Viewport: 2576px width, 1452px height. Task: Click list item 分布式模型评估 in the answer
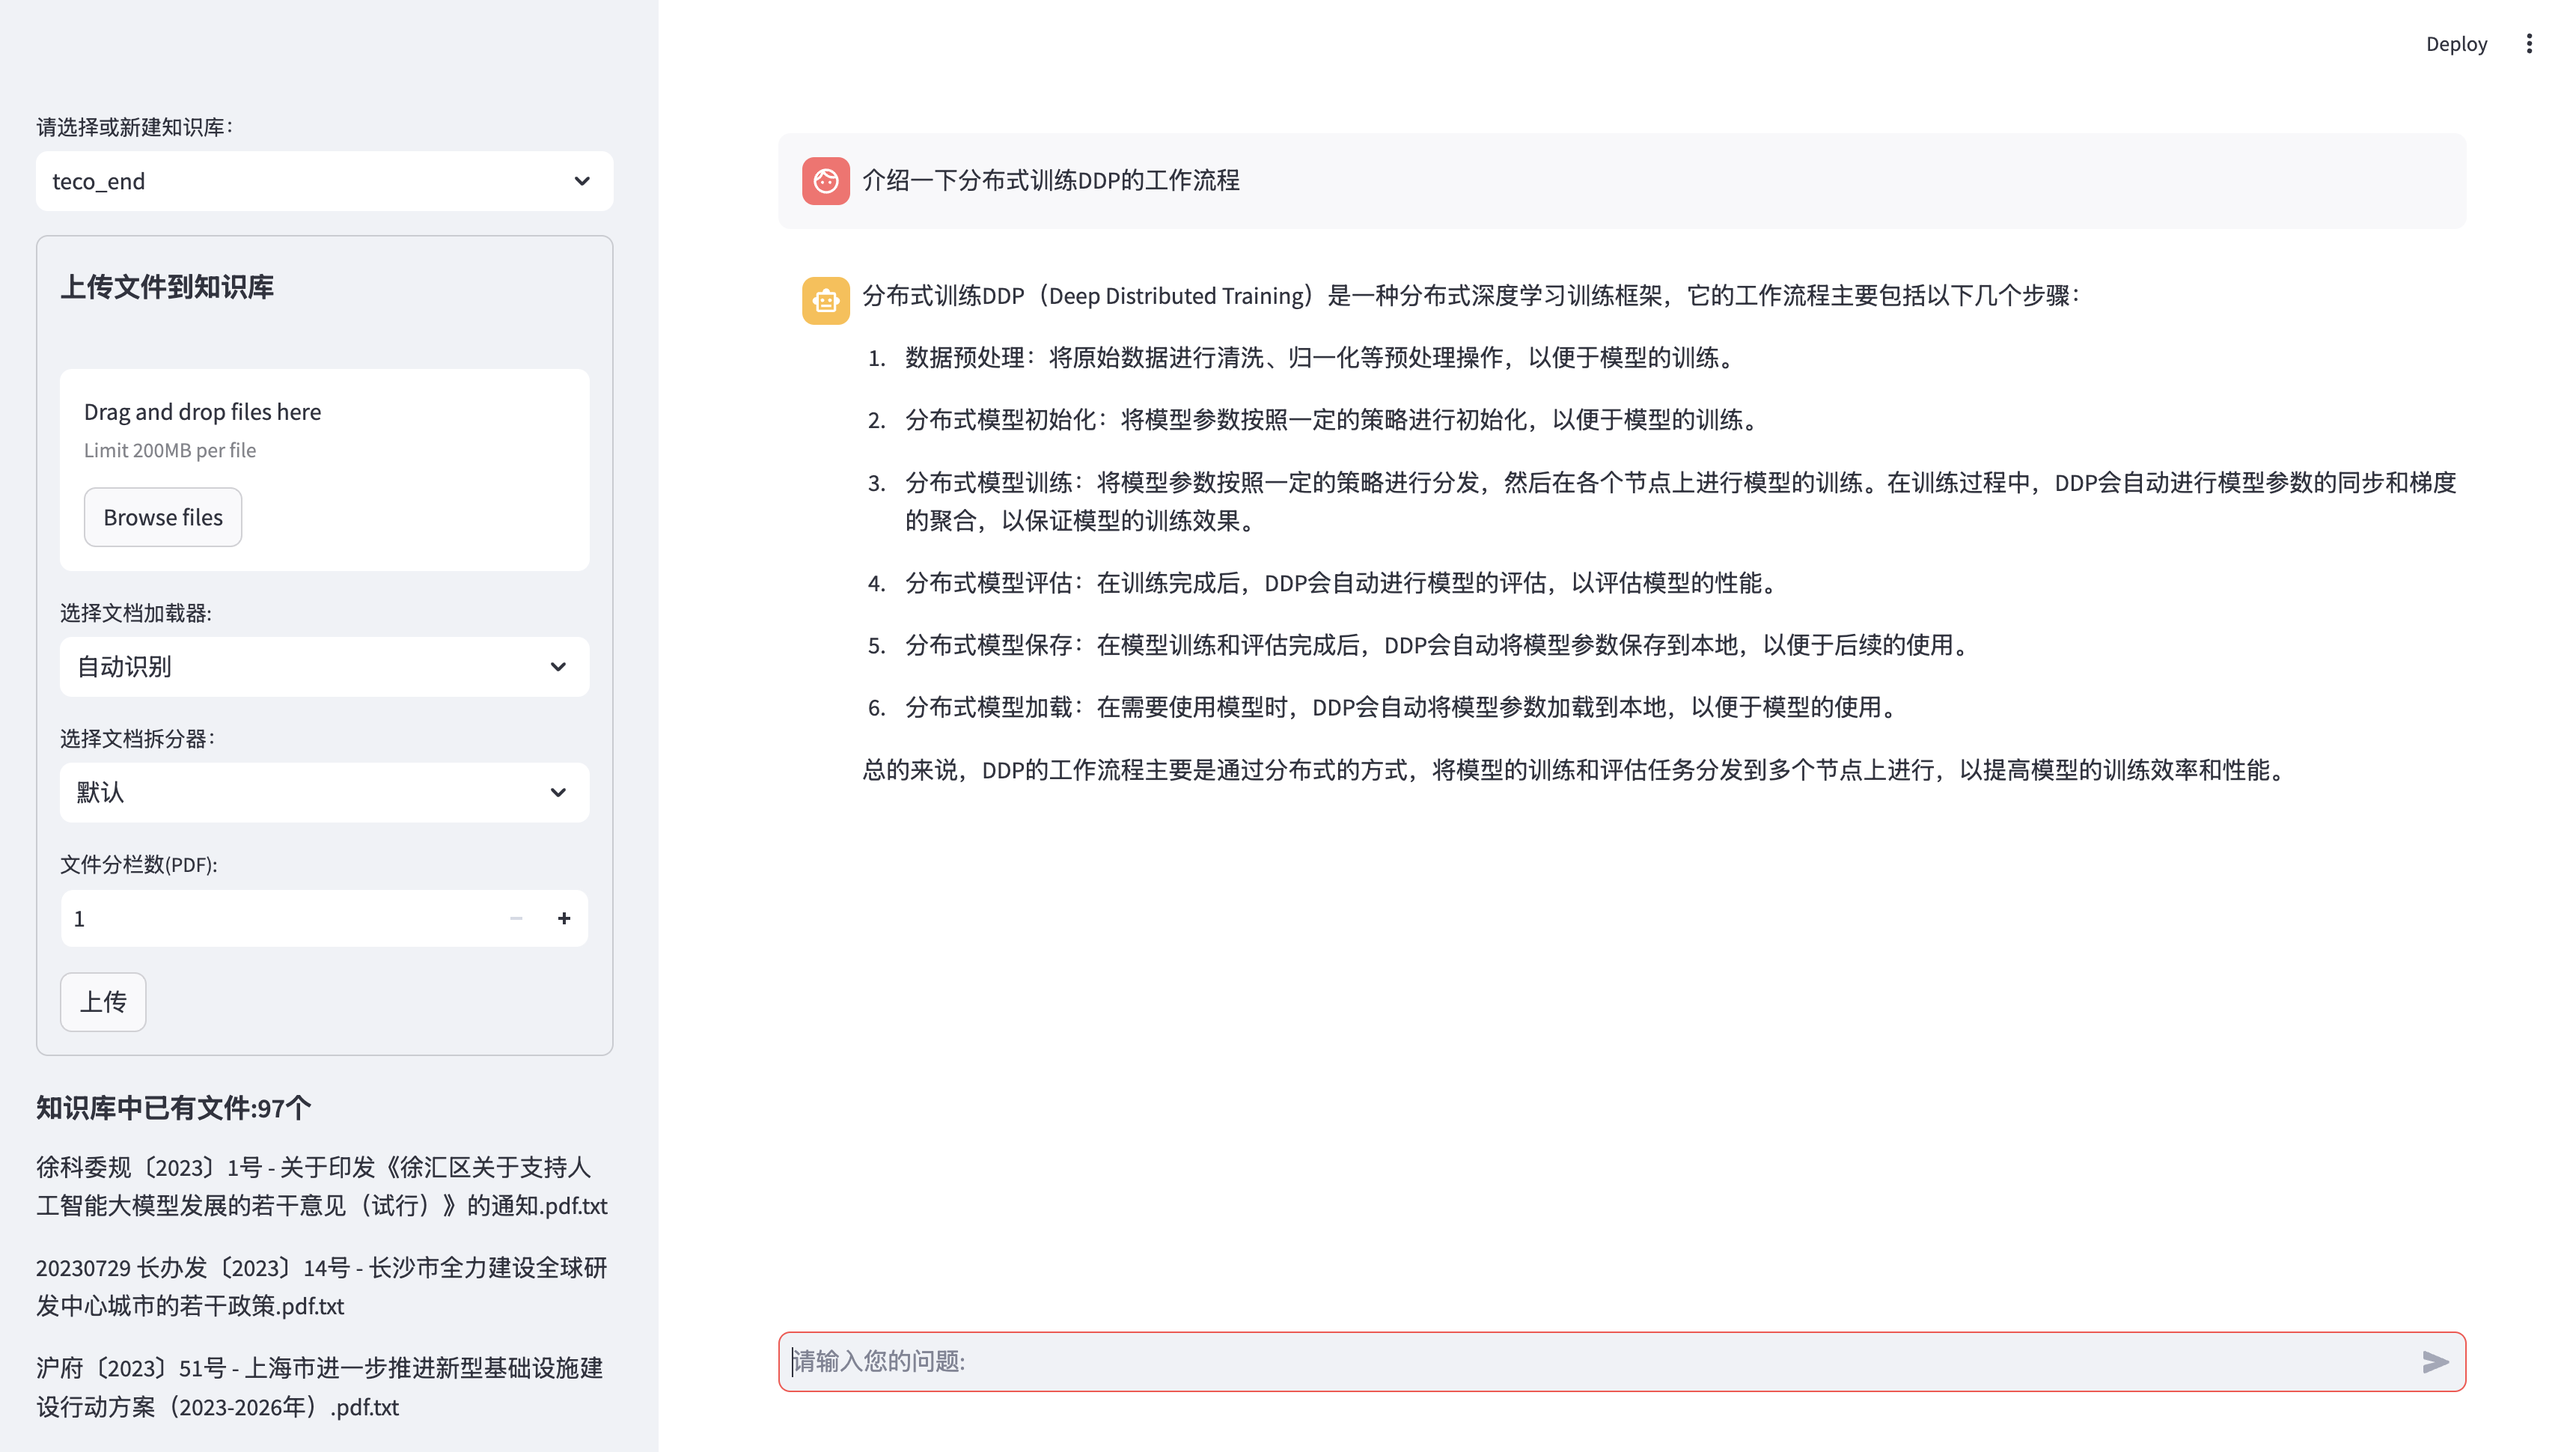pyautogui.click(x=1342, y=583)
